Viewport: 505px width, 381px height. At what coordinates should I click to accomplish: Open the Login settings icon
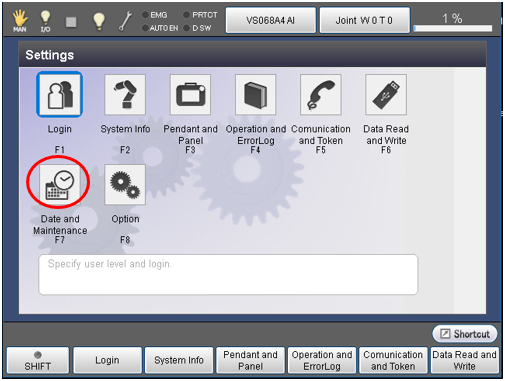[x=59, y=94]
